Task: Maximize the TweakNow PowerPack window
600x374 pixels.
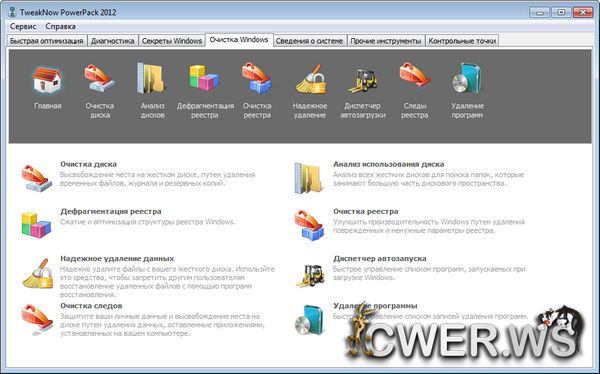Action: click(561, 13)
